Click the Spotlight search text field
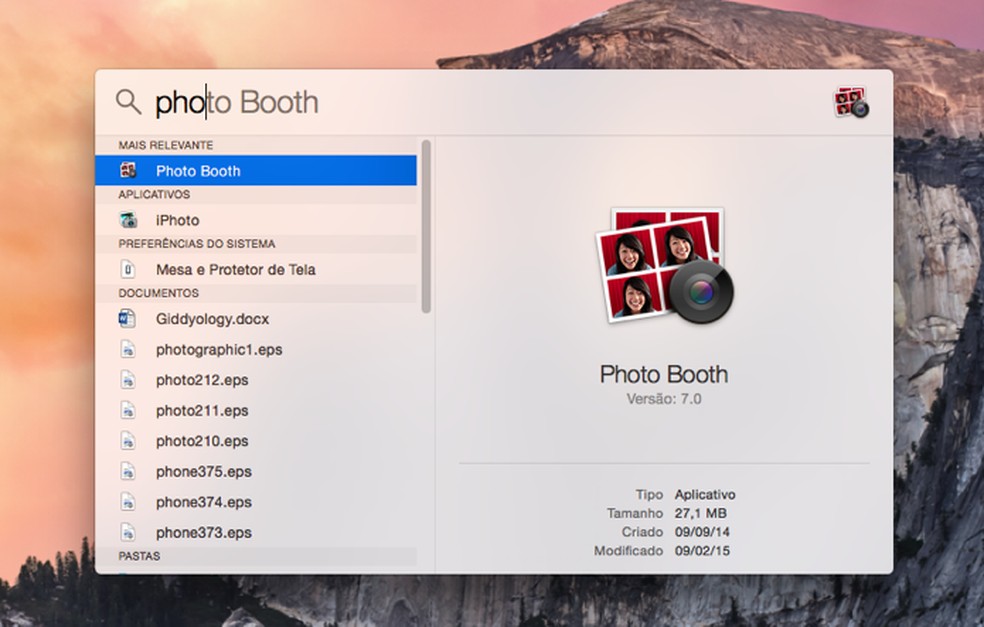The image size is (984, 627). (489, 102)
